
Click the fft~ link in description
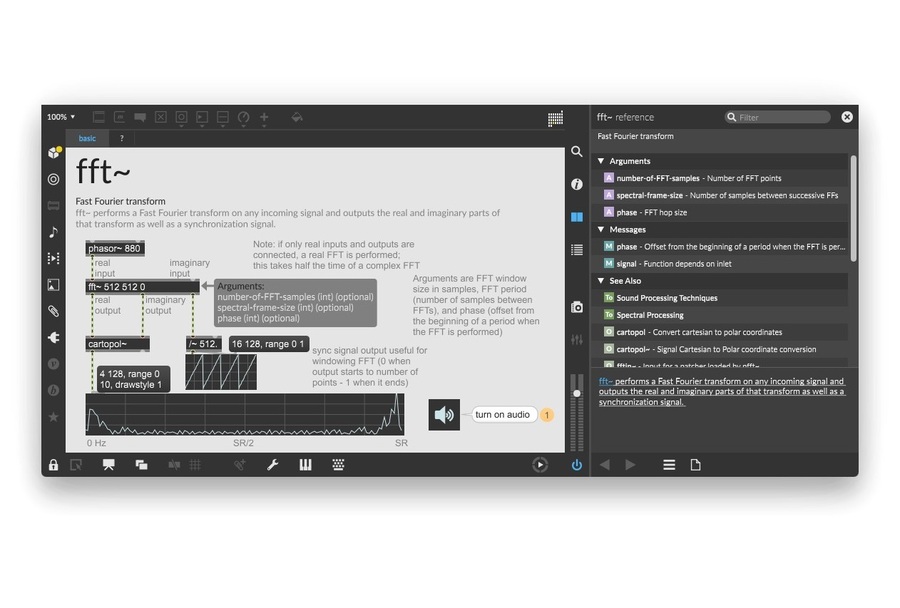pos(606,381)
